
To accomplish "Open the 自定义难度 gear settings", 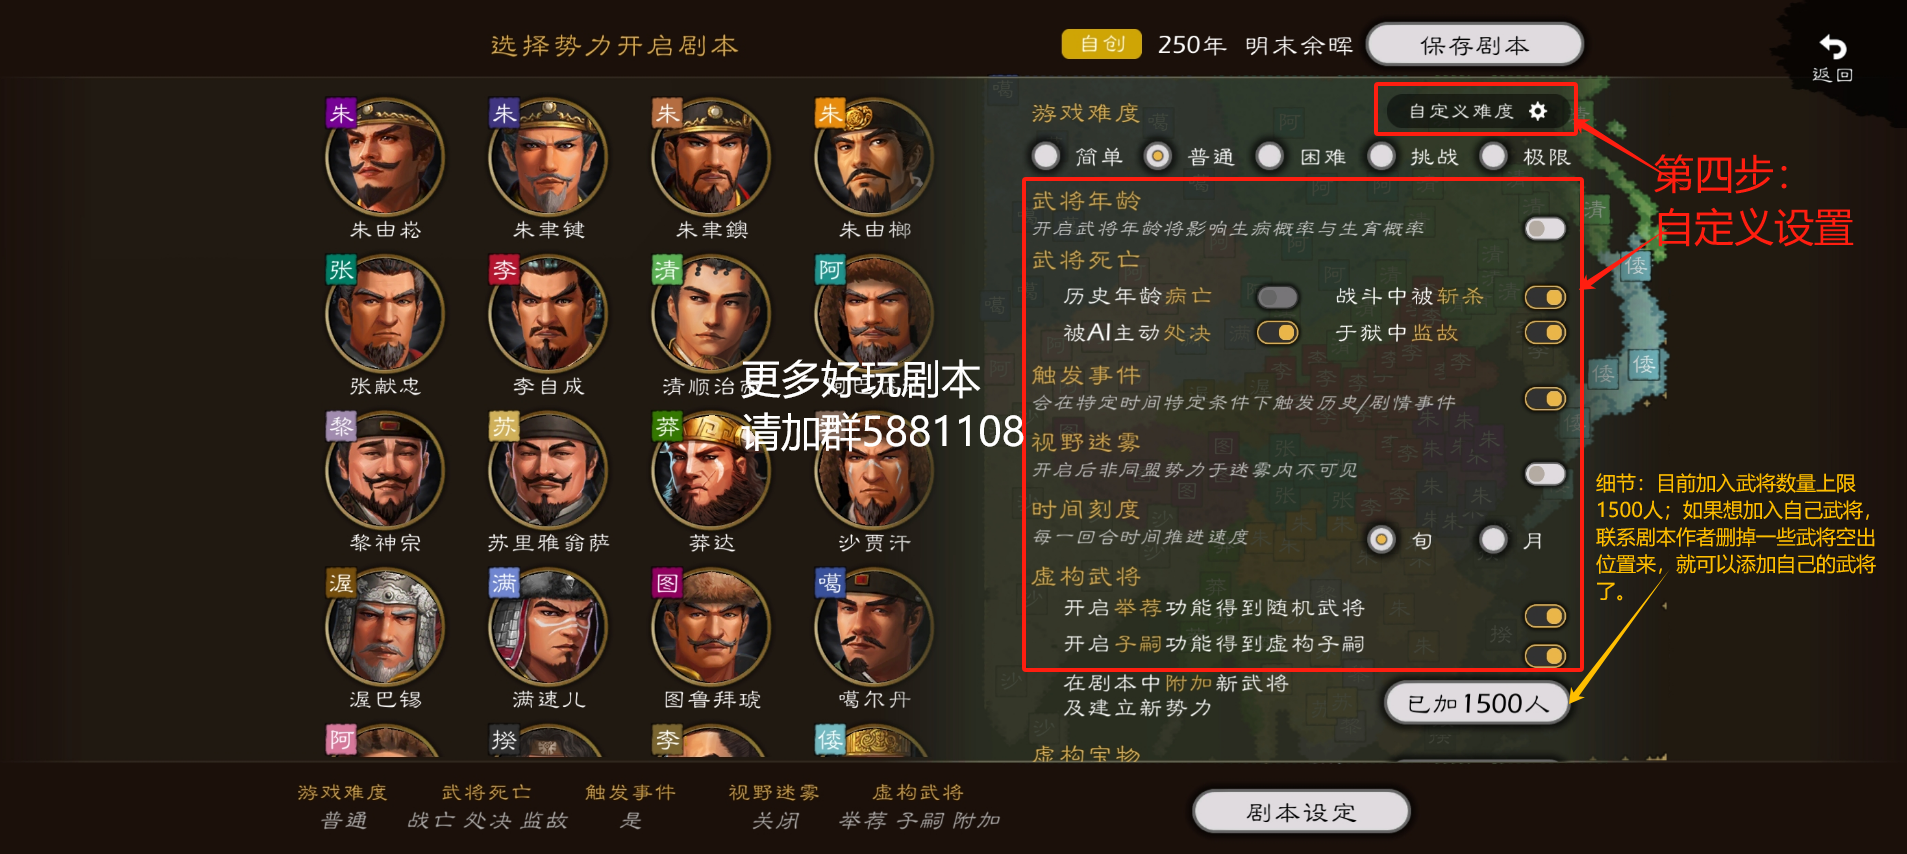I will [1477, 111].
